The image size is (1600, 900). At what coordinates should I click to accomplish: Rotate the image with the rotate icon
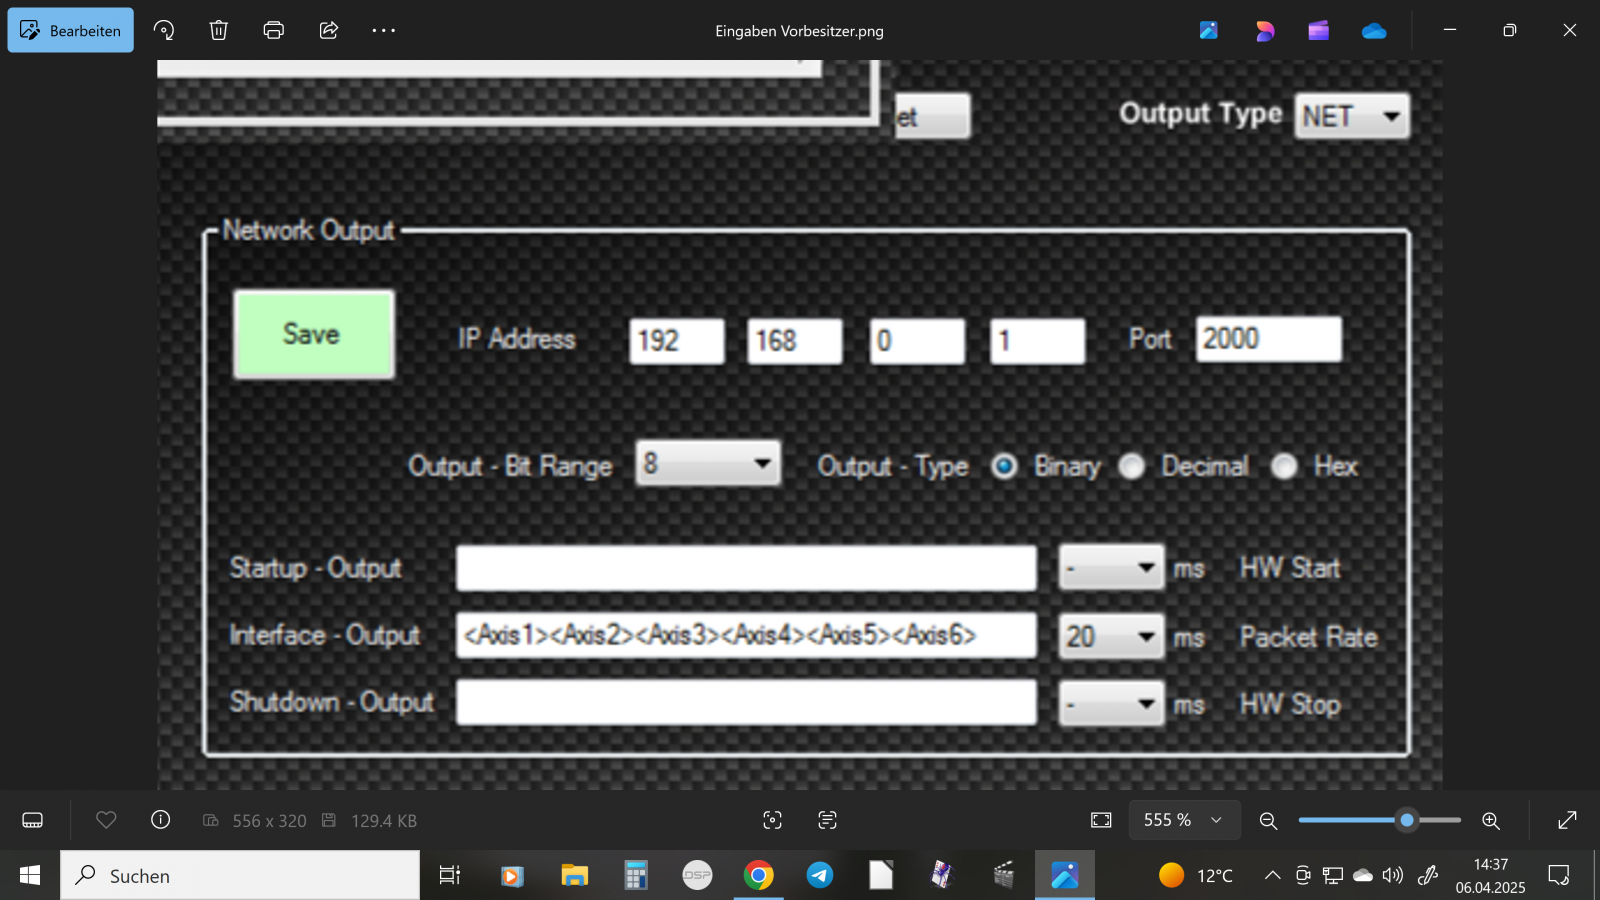coord(164,30)
